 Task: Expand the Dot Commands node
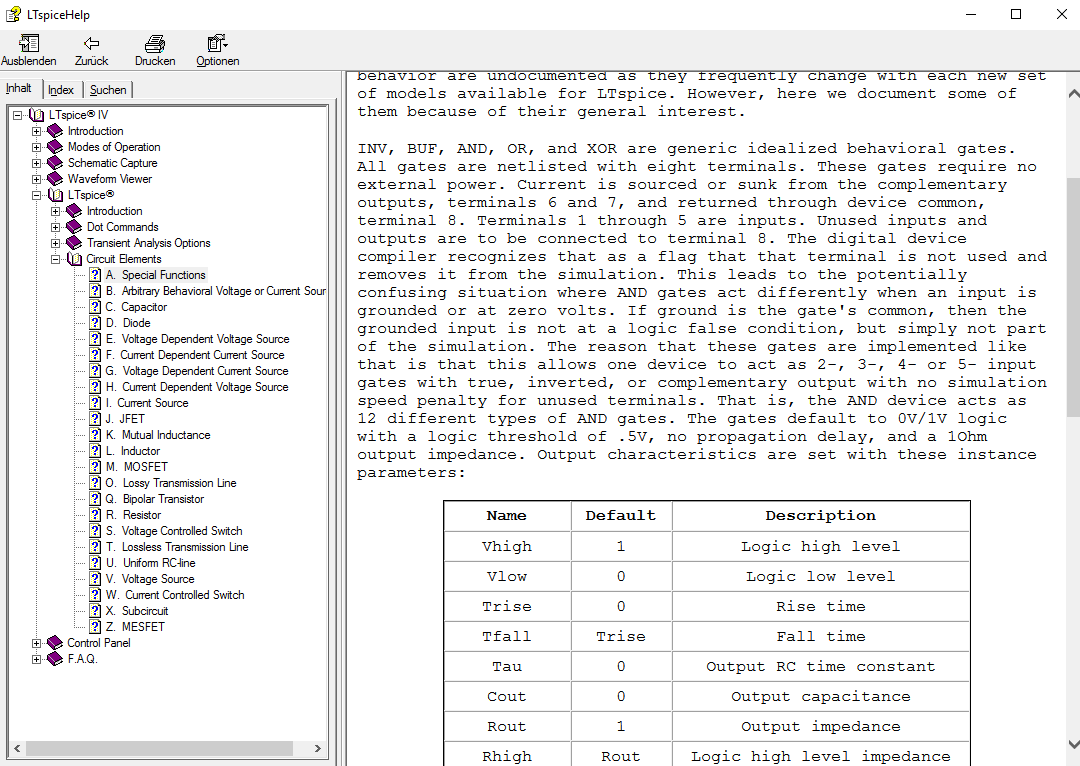click(56, 227)
